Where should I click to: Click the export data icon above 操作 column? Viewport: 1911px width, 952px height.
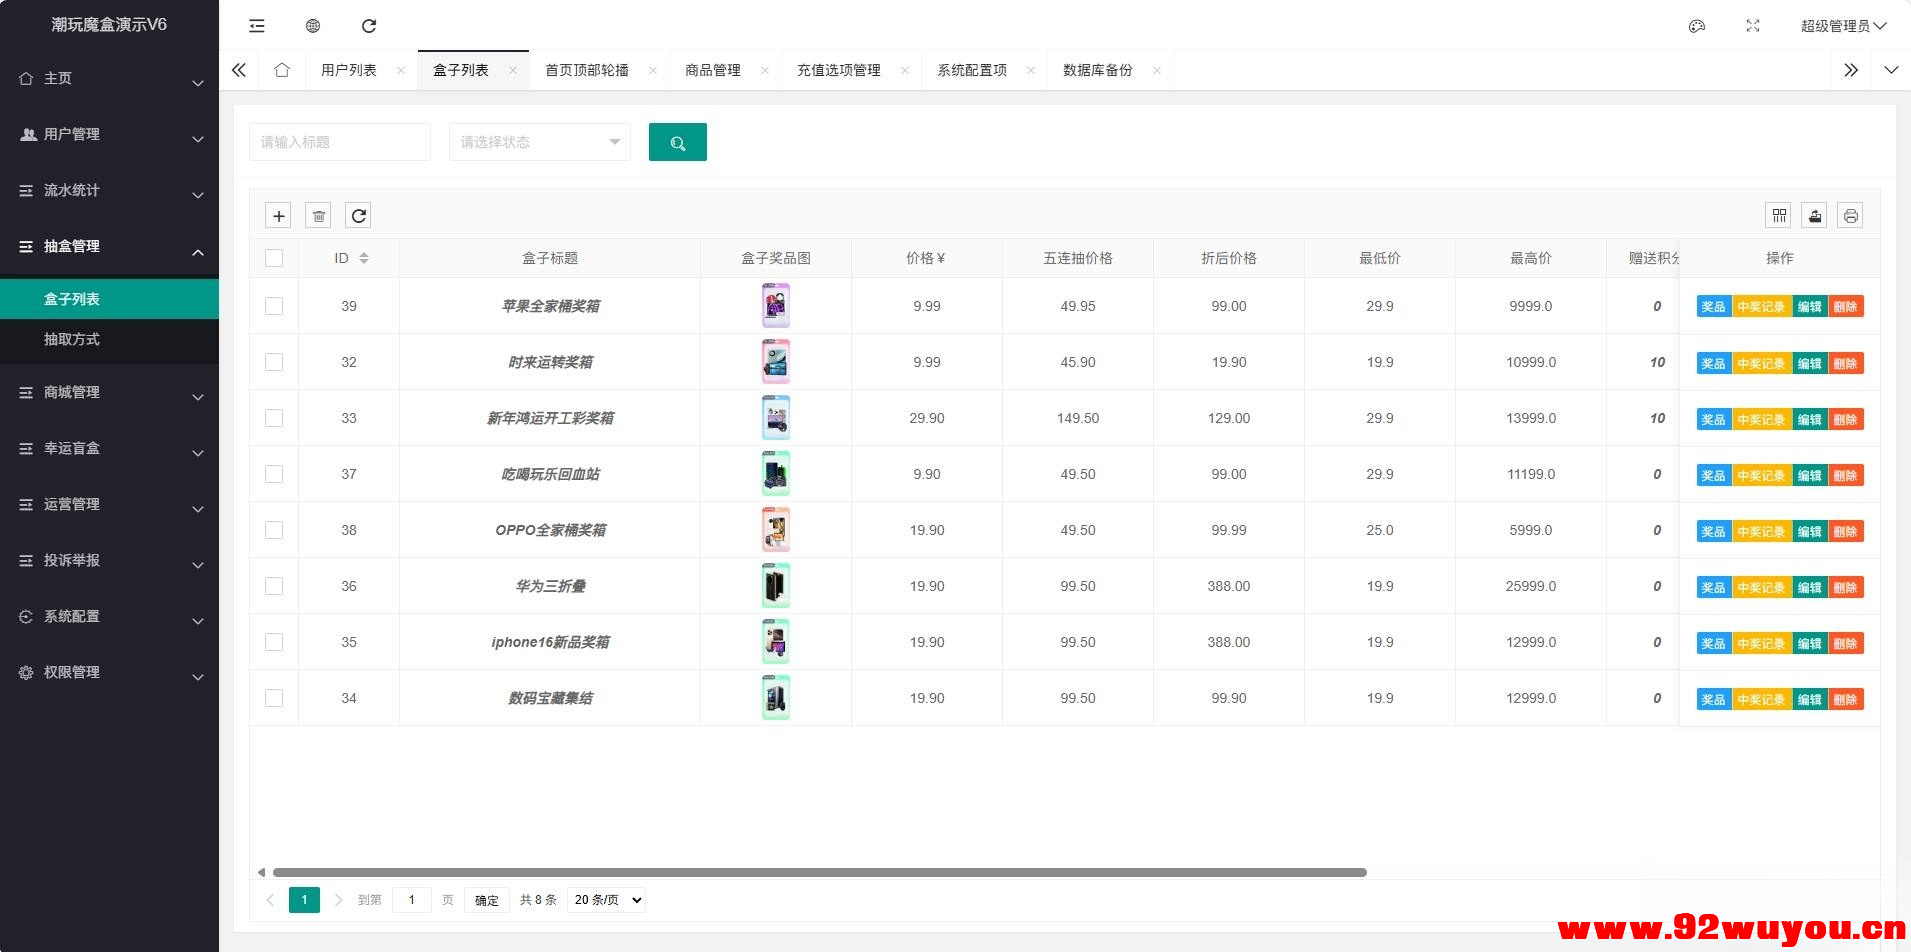[x=1814, y=215]
